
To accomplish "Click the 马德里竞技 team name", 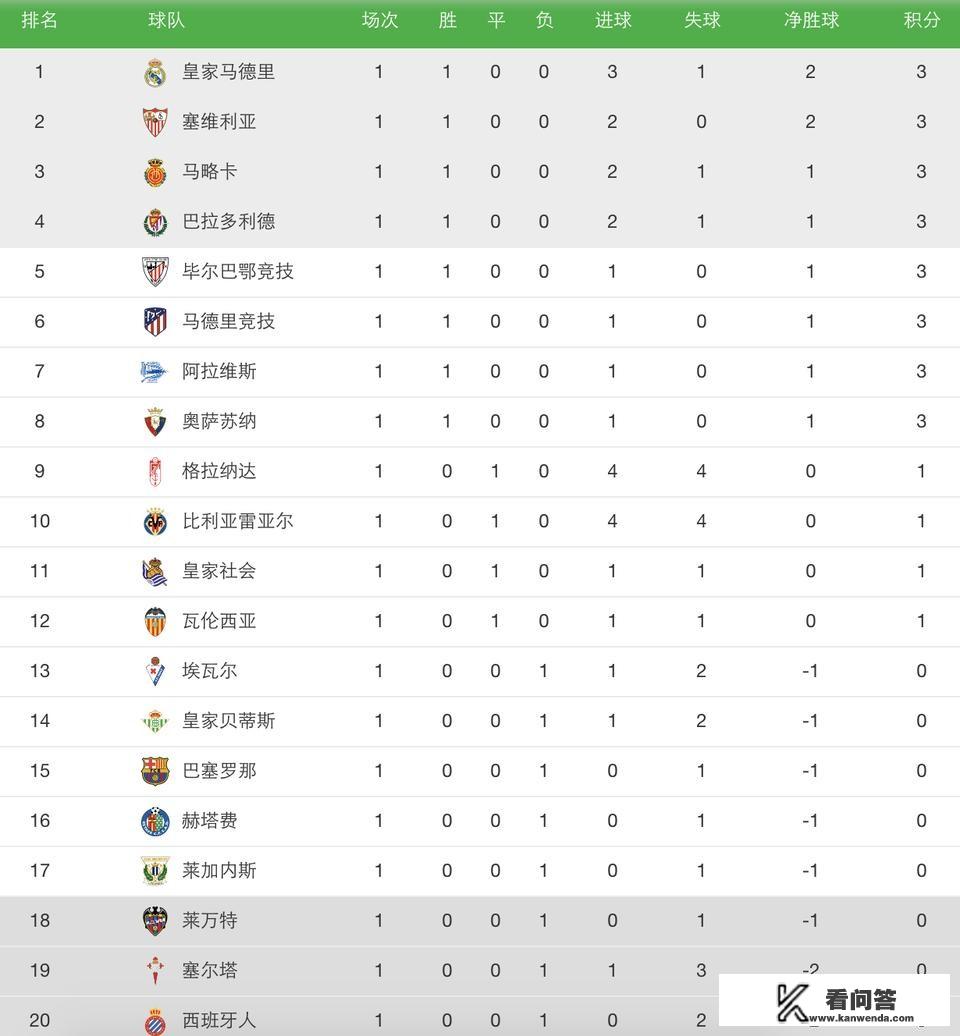I will (228, 322).
